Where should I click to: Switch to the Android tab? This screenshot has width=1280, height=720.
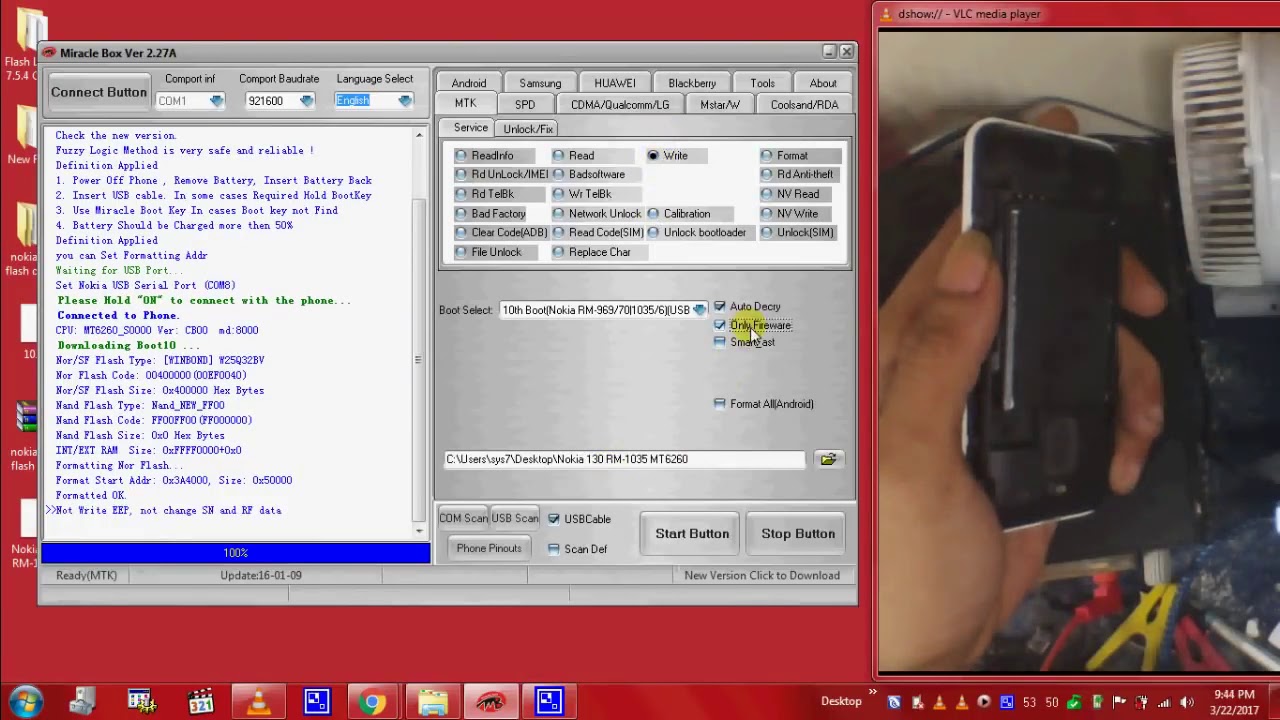(469, 83)
